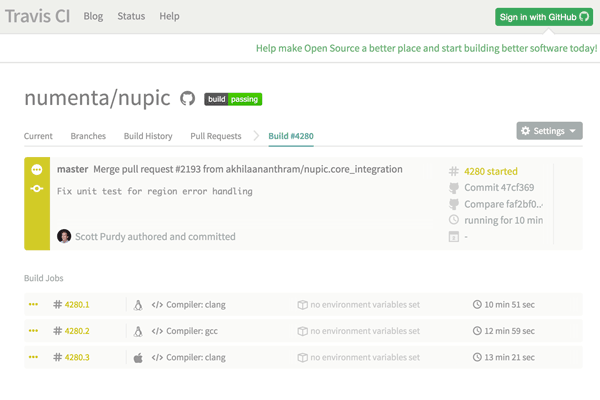Switch to the Pull Requests tab
Image resolution: width=600 pixels, height=400 pixels.
coord(216,136)
